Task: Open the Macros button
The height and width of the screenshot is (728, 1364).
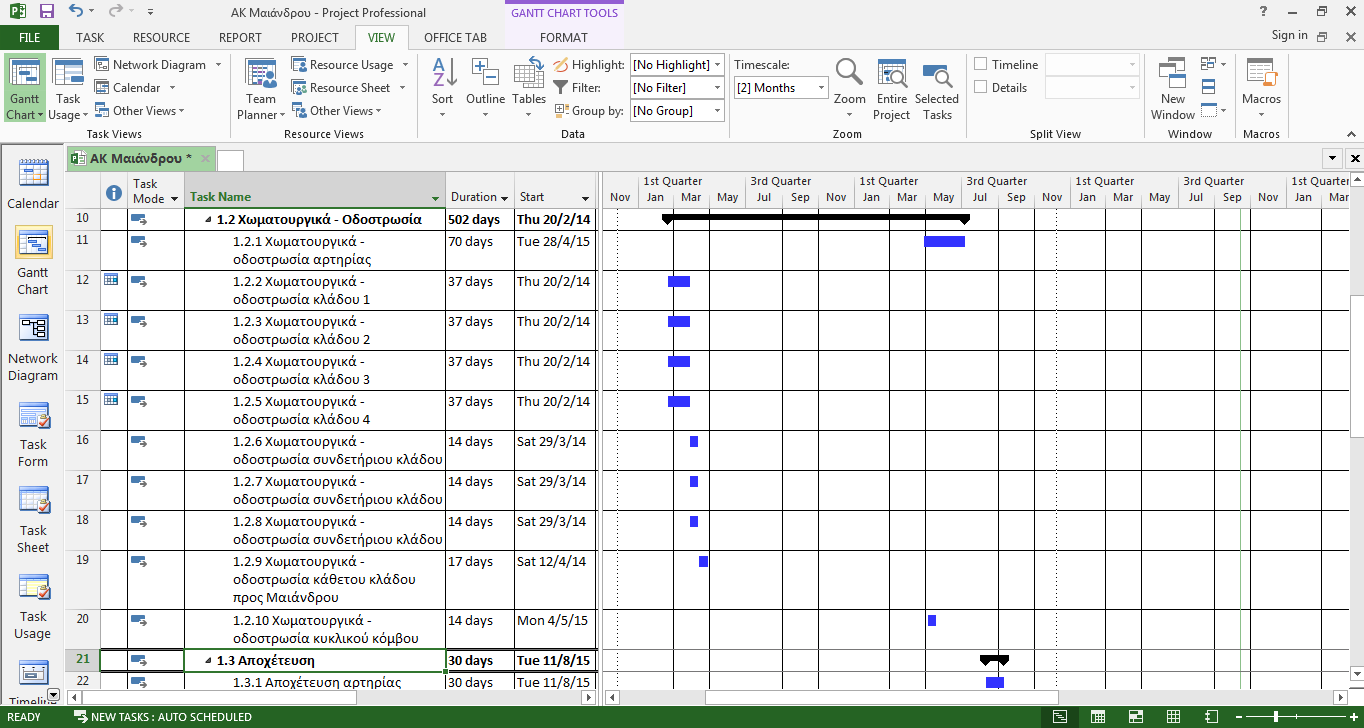Action: (1261, 89)
